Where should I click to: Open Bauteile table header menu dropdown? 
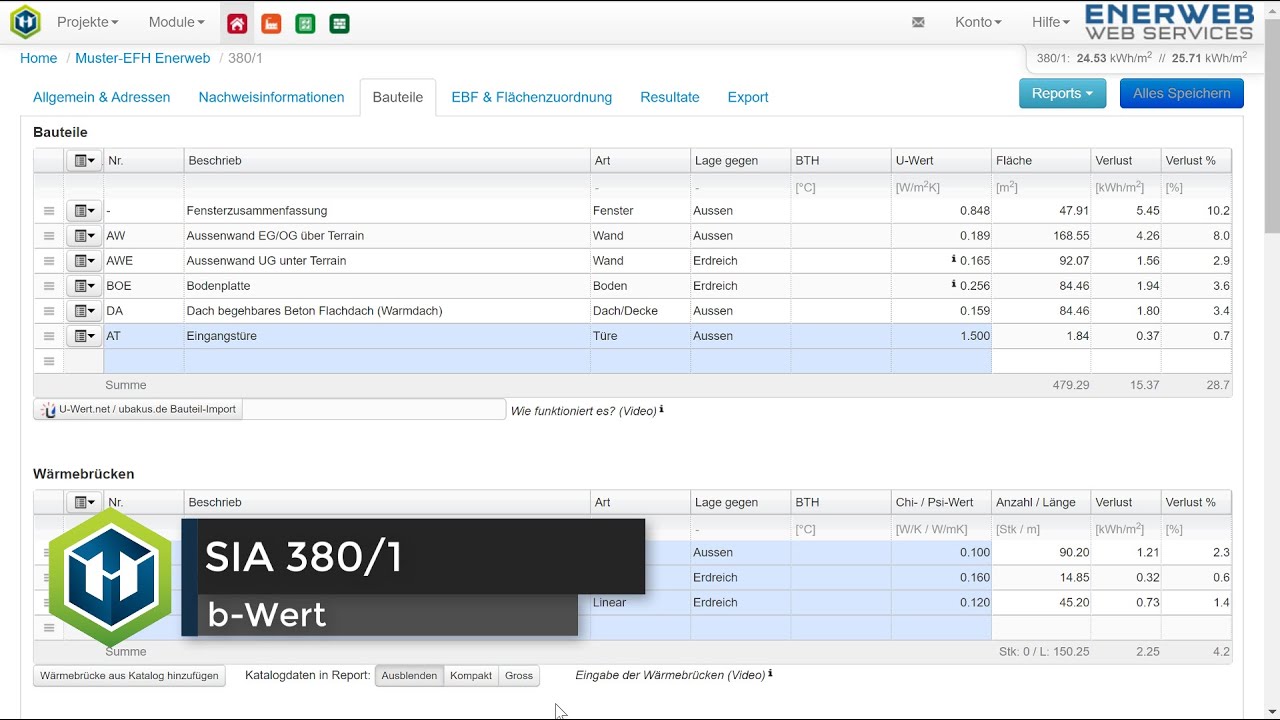(x=84, y=160)
